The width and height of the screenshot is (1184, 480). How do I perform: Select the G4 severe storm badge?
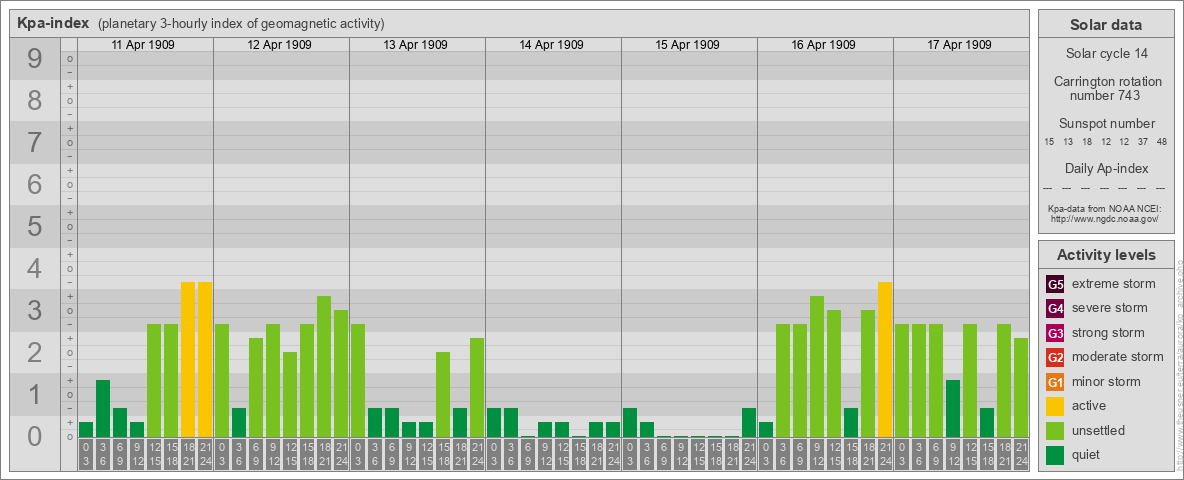[x=1055, y=308]
